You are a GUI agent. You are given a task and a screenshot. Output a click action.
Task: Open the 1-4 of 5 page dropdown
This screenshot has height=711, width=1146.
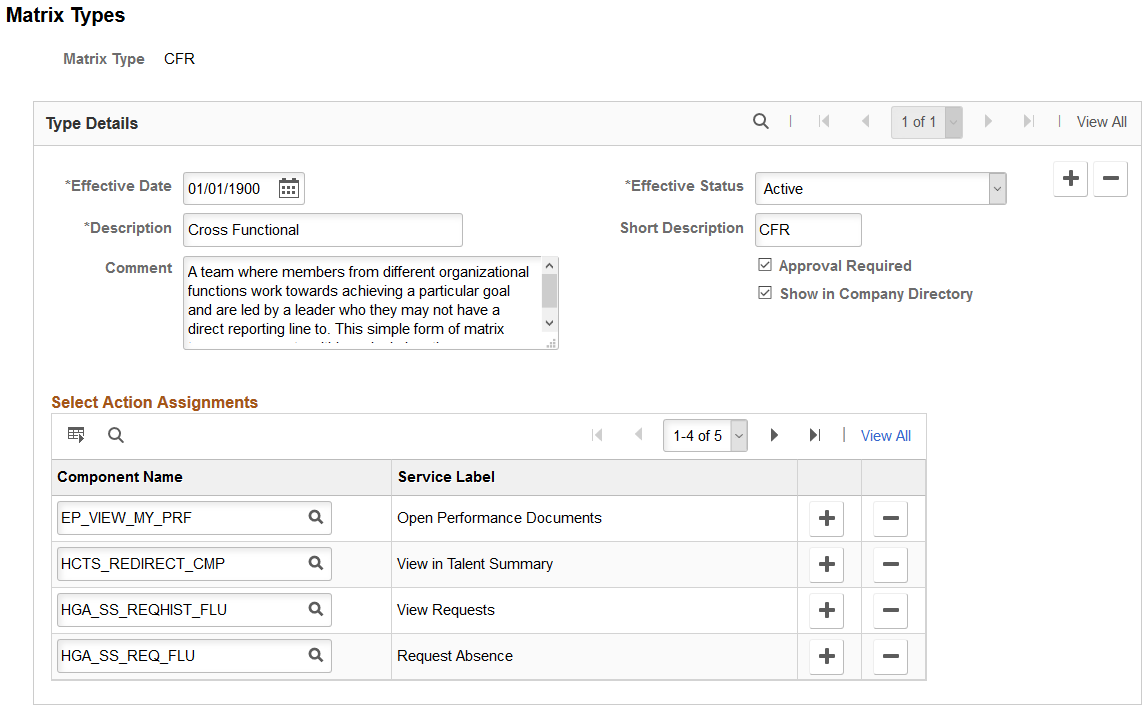tap(705, 436)
